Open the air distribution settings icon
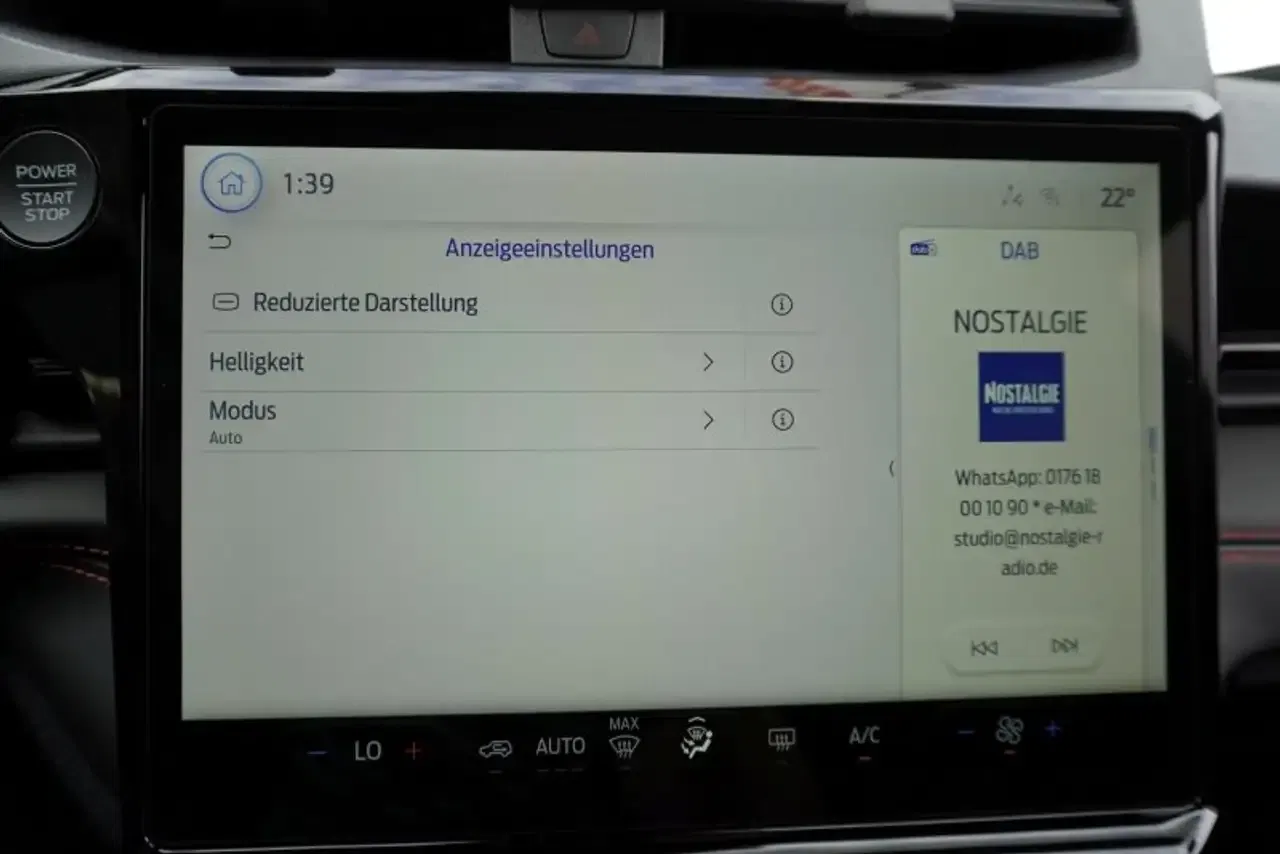 click(696, 739)
